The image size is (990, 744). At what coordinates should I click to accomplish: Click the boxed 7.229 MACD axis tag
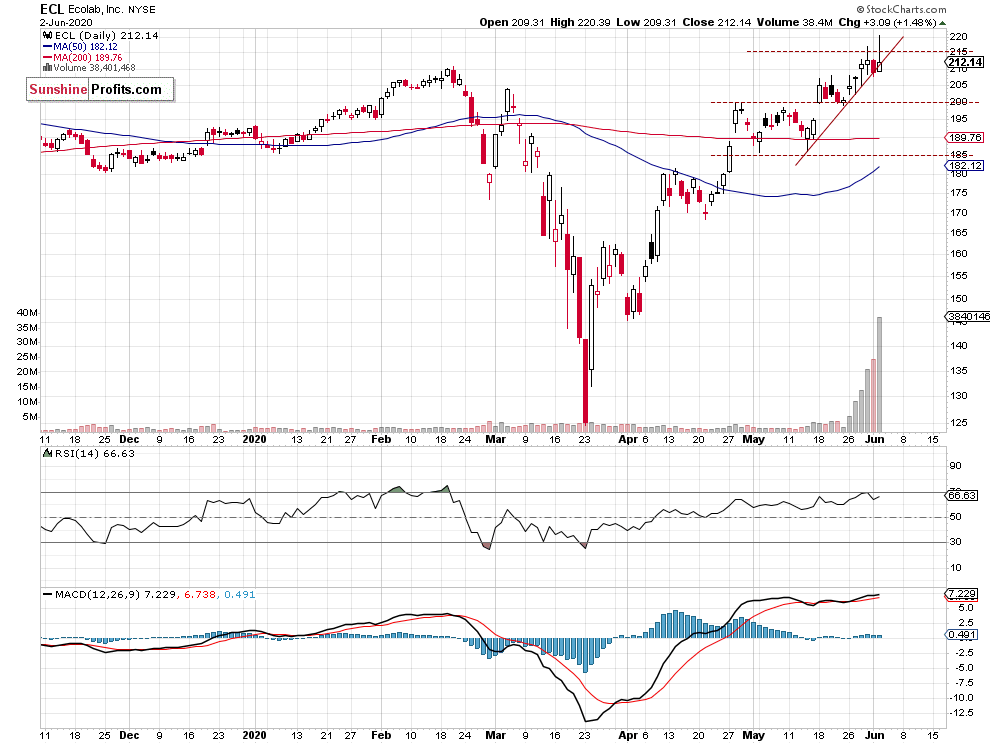coord(962,594)
